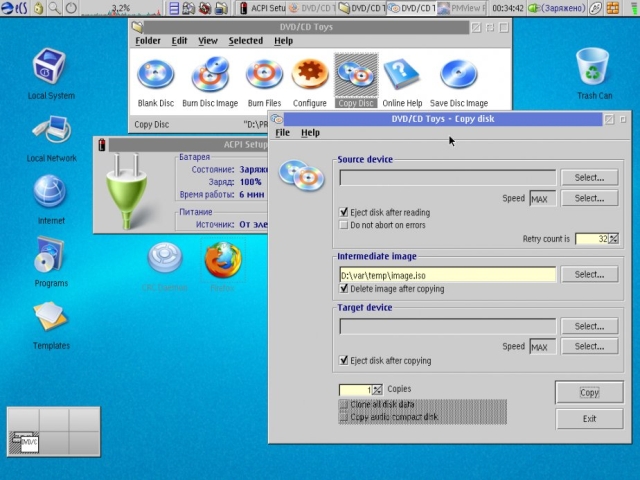Enable Do not abort on errors
This screenshot has height=480, width=640.
(x=345, y=225)
